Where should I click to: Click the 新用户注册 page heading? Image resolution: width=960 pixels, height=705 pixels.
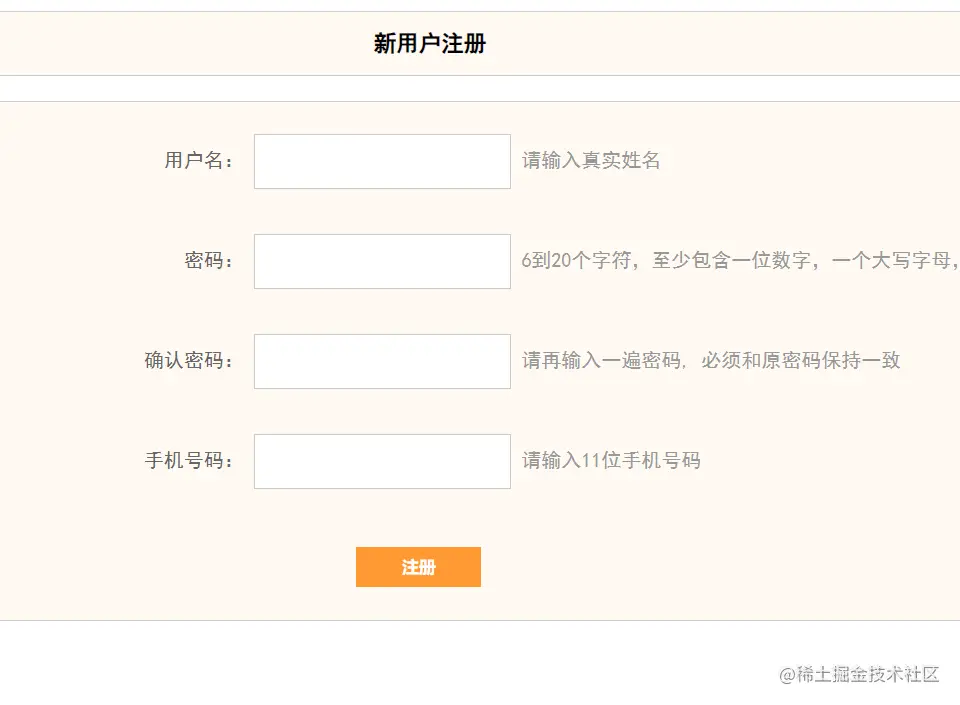pos(430,44)
